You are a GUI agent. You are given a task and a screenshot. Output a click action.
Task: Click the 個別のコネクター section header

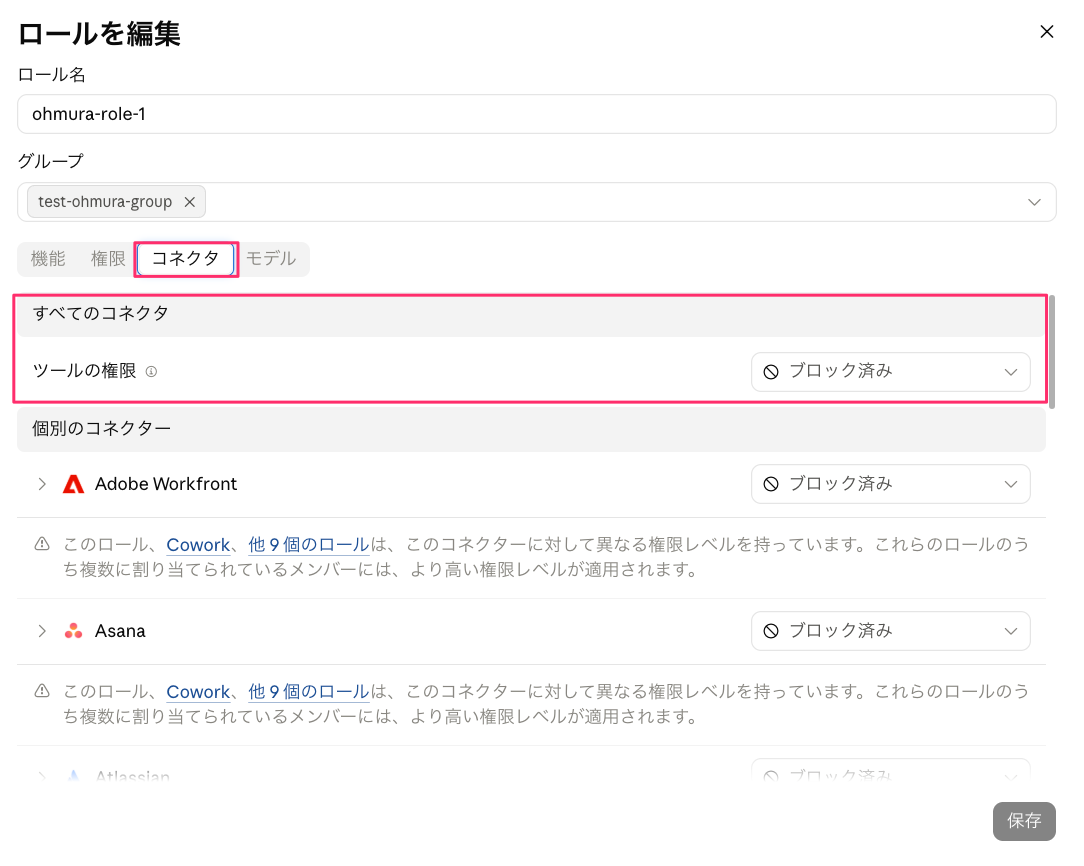click(x=531, y=429)
